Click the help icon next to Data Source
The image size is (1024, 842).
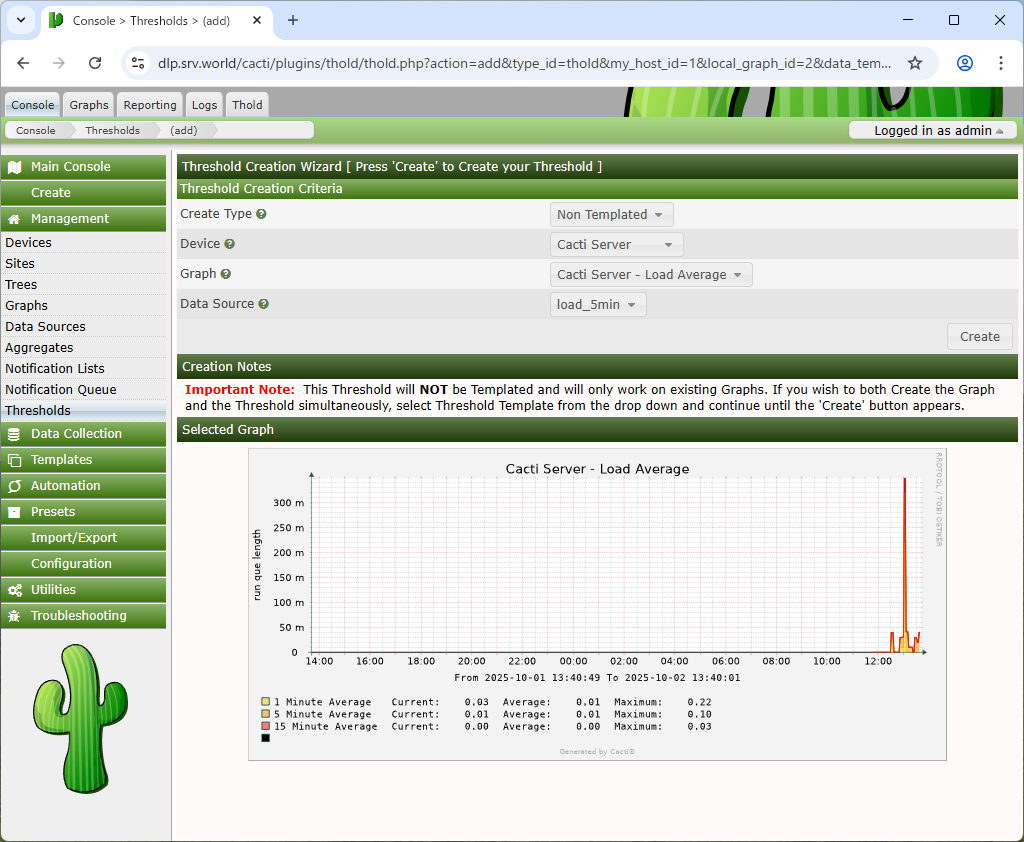[x=264, y=304]
